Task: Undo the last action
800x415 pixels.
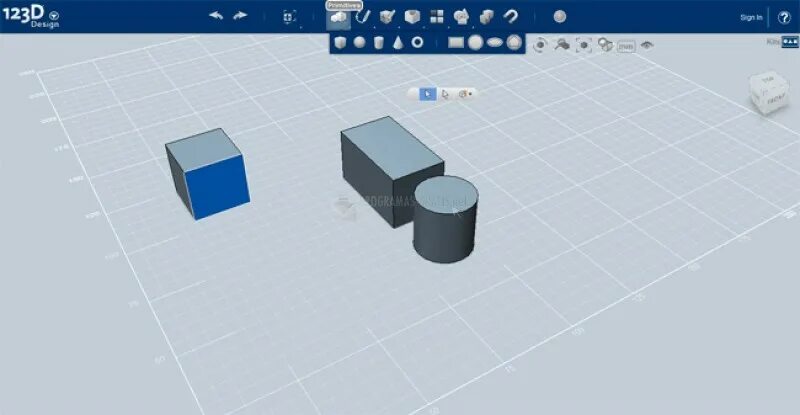Action: click(216, 16)
